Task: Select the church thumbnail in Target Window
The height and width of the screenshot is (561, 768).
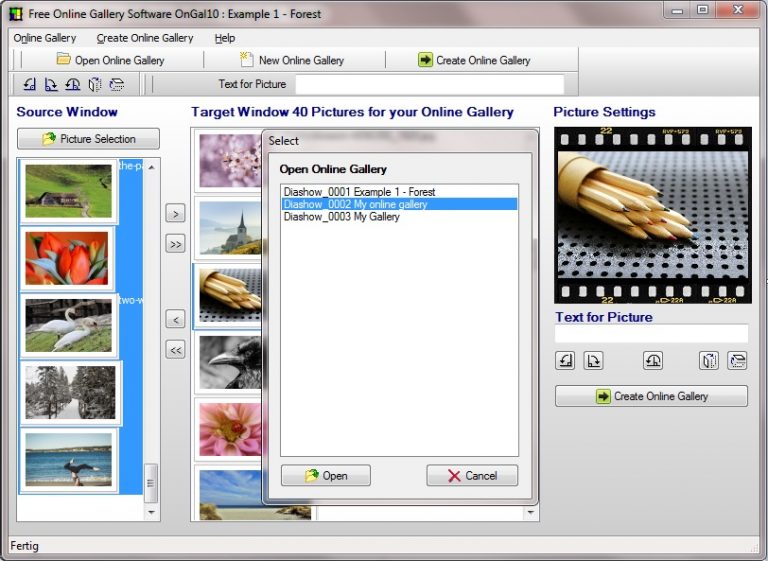Action: pyautogui.click(x=230, y=228)
